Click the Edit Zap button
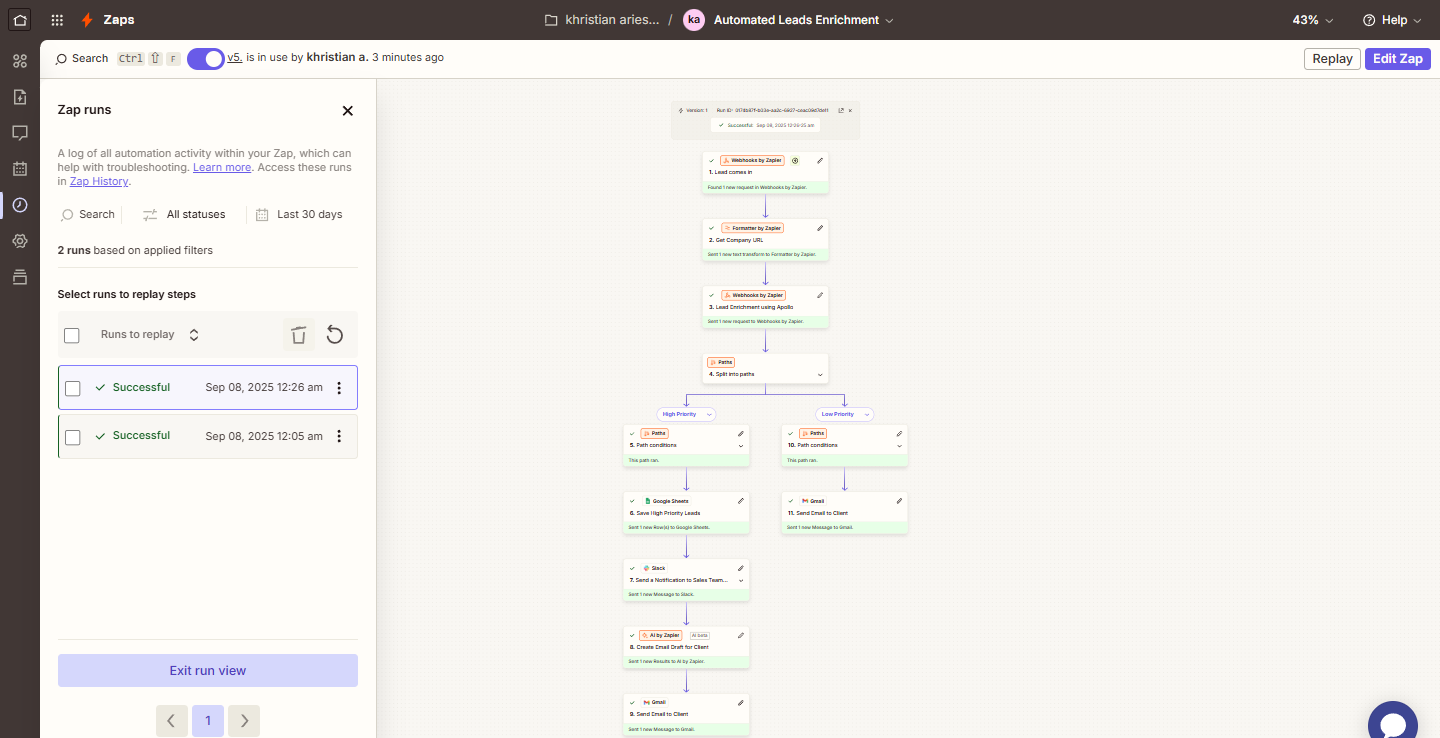The width and height of the screenshot is (1440, 738). (1398, 59)
